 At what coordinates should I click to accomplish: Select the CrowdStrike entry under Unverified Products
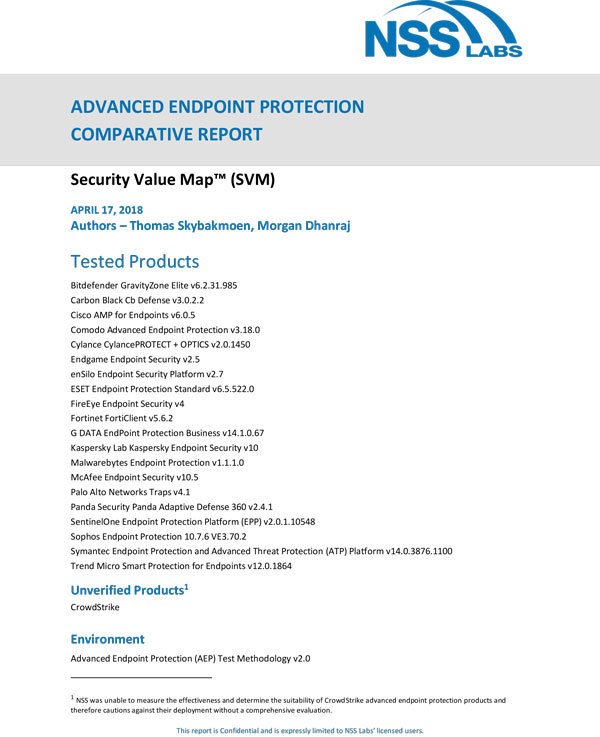[95, 607]
